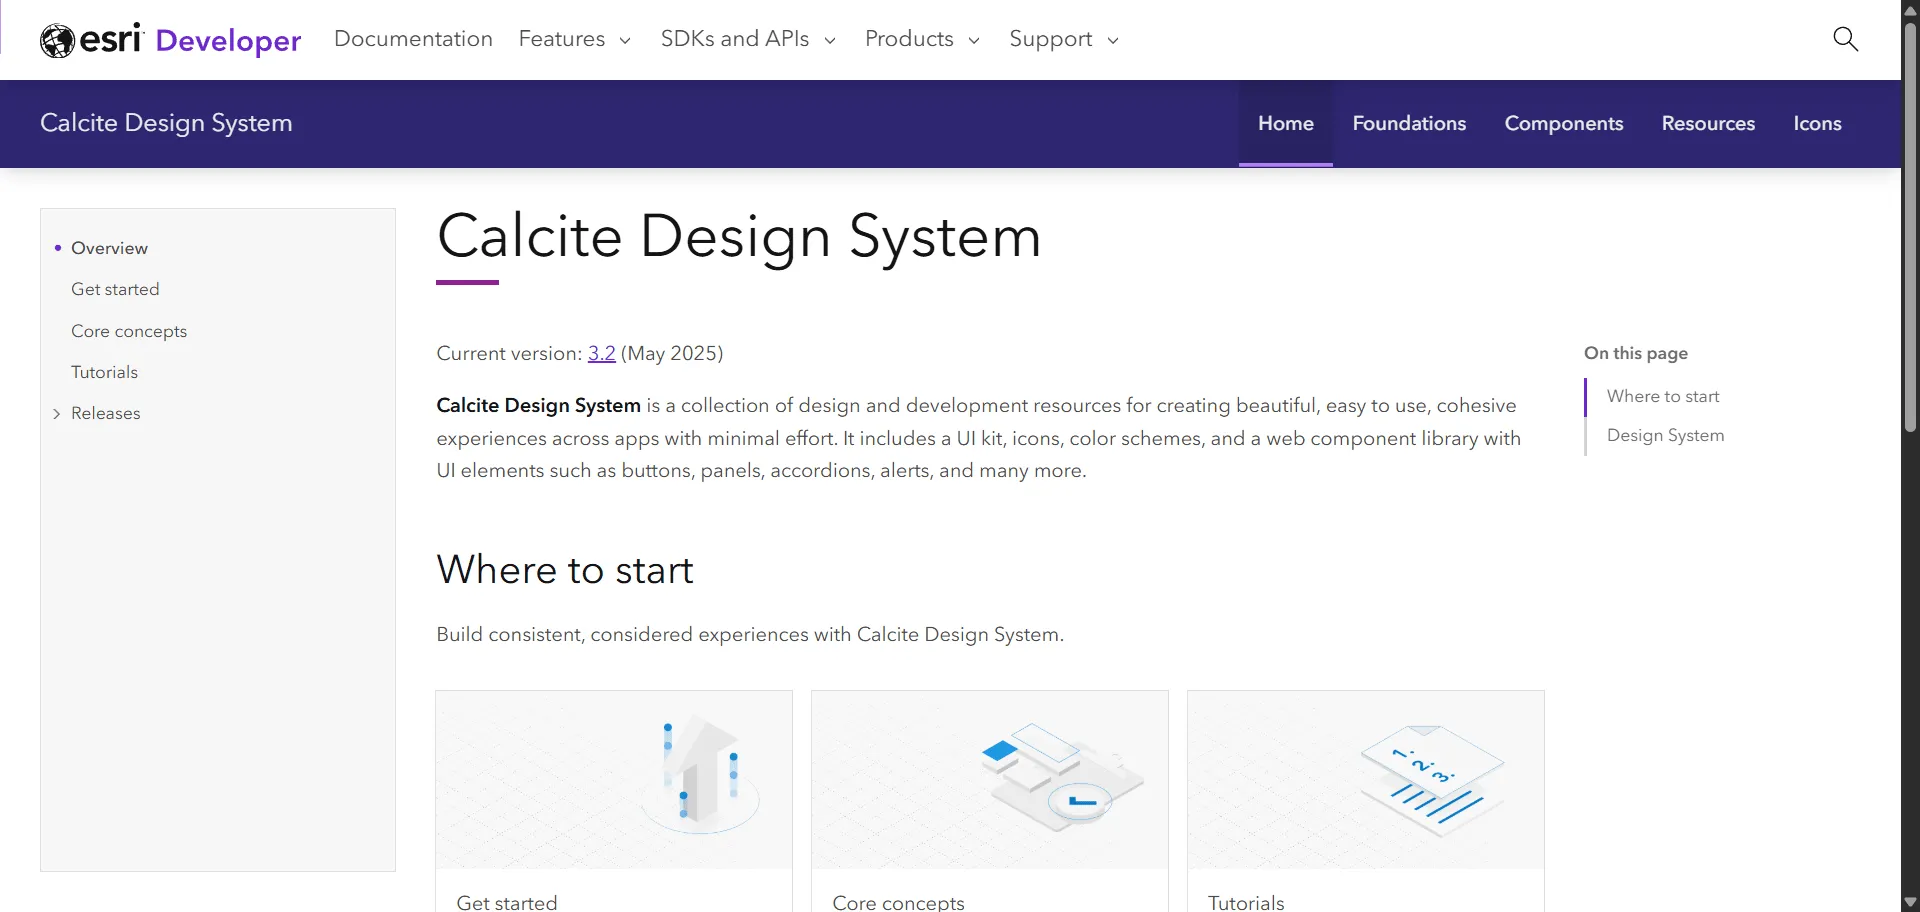The width and height of the screenshot is (1920, 912).
Task: Open the Core concepts card illustration
Action: [x=990, y=780]
